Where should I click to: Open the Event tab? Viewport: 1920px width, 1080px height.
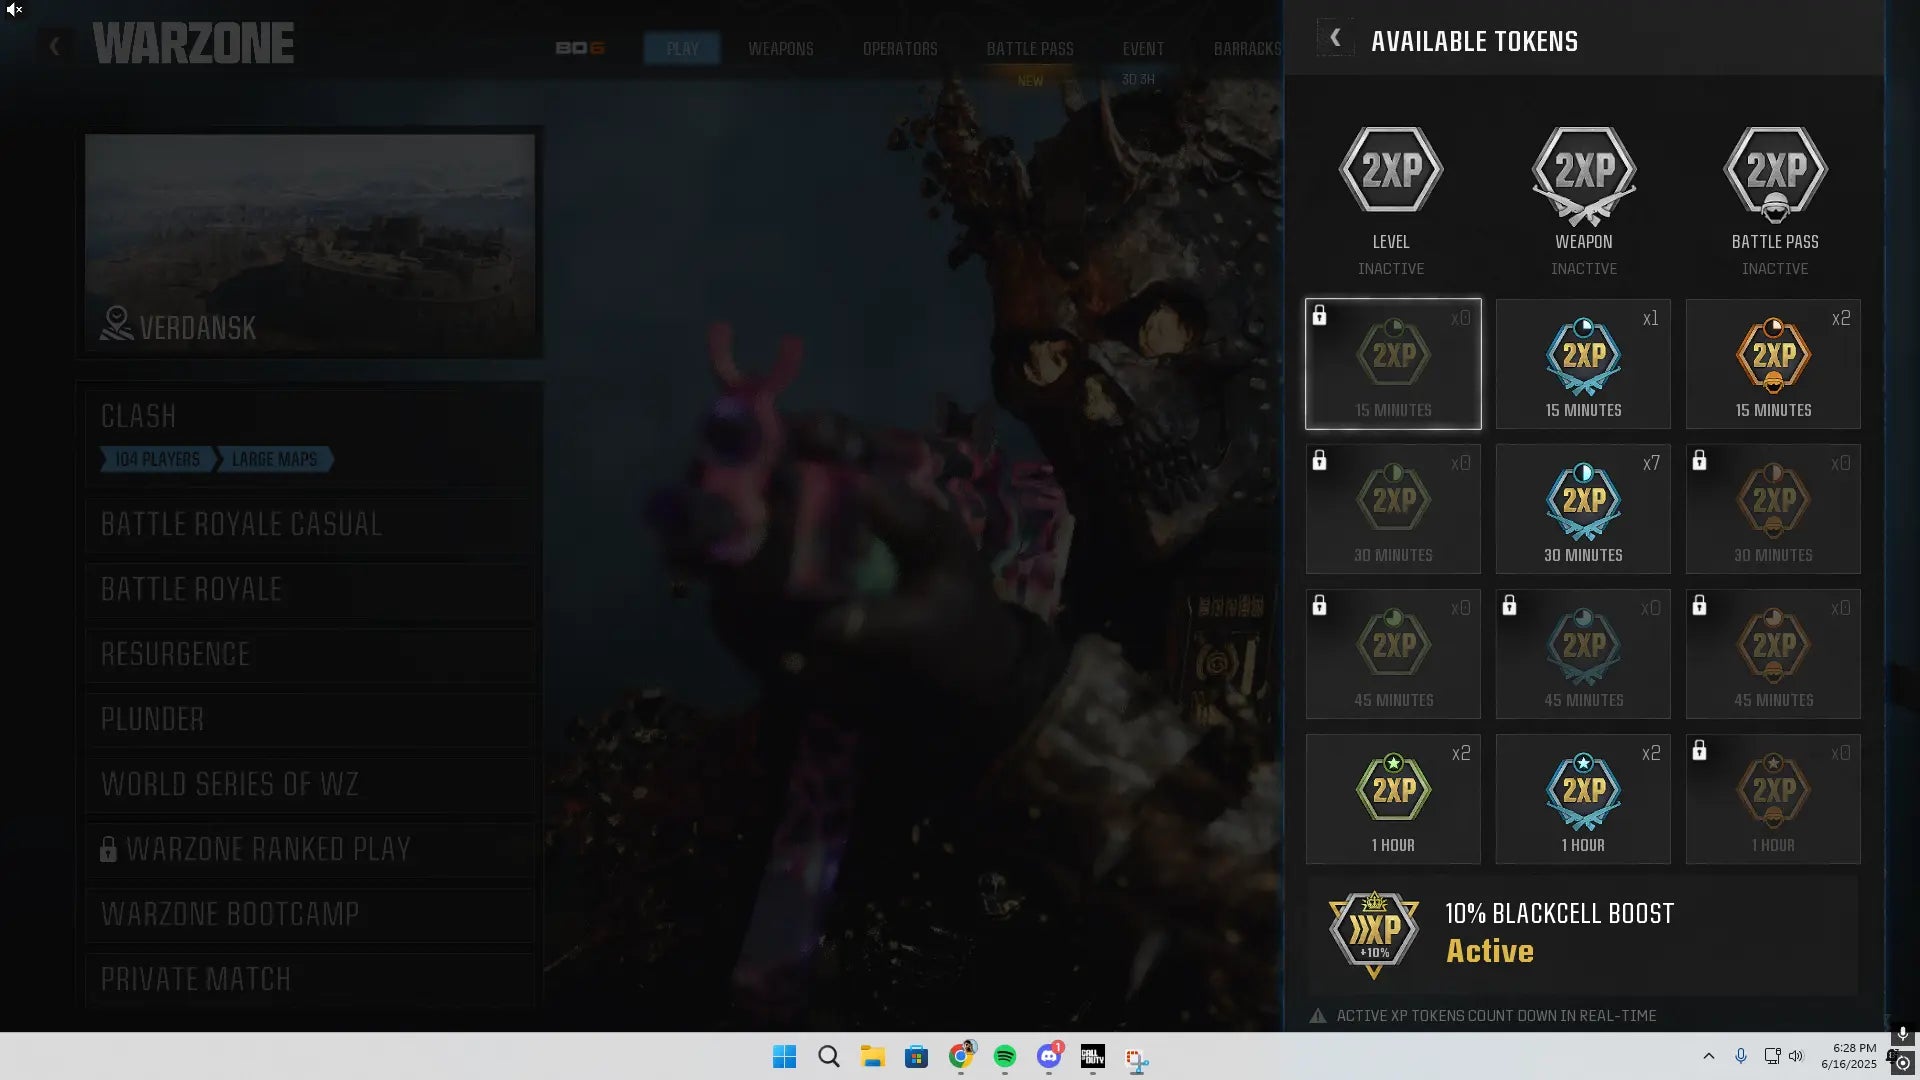coord(1143,49)
